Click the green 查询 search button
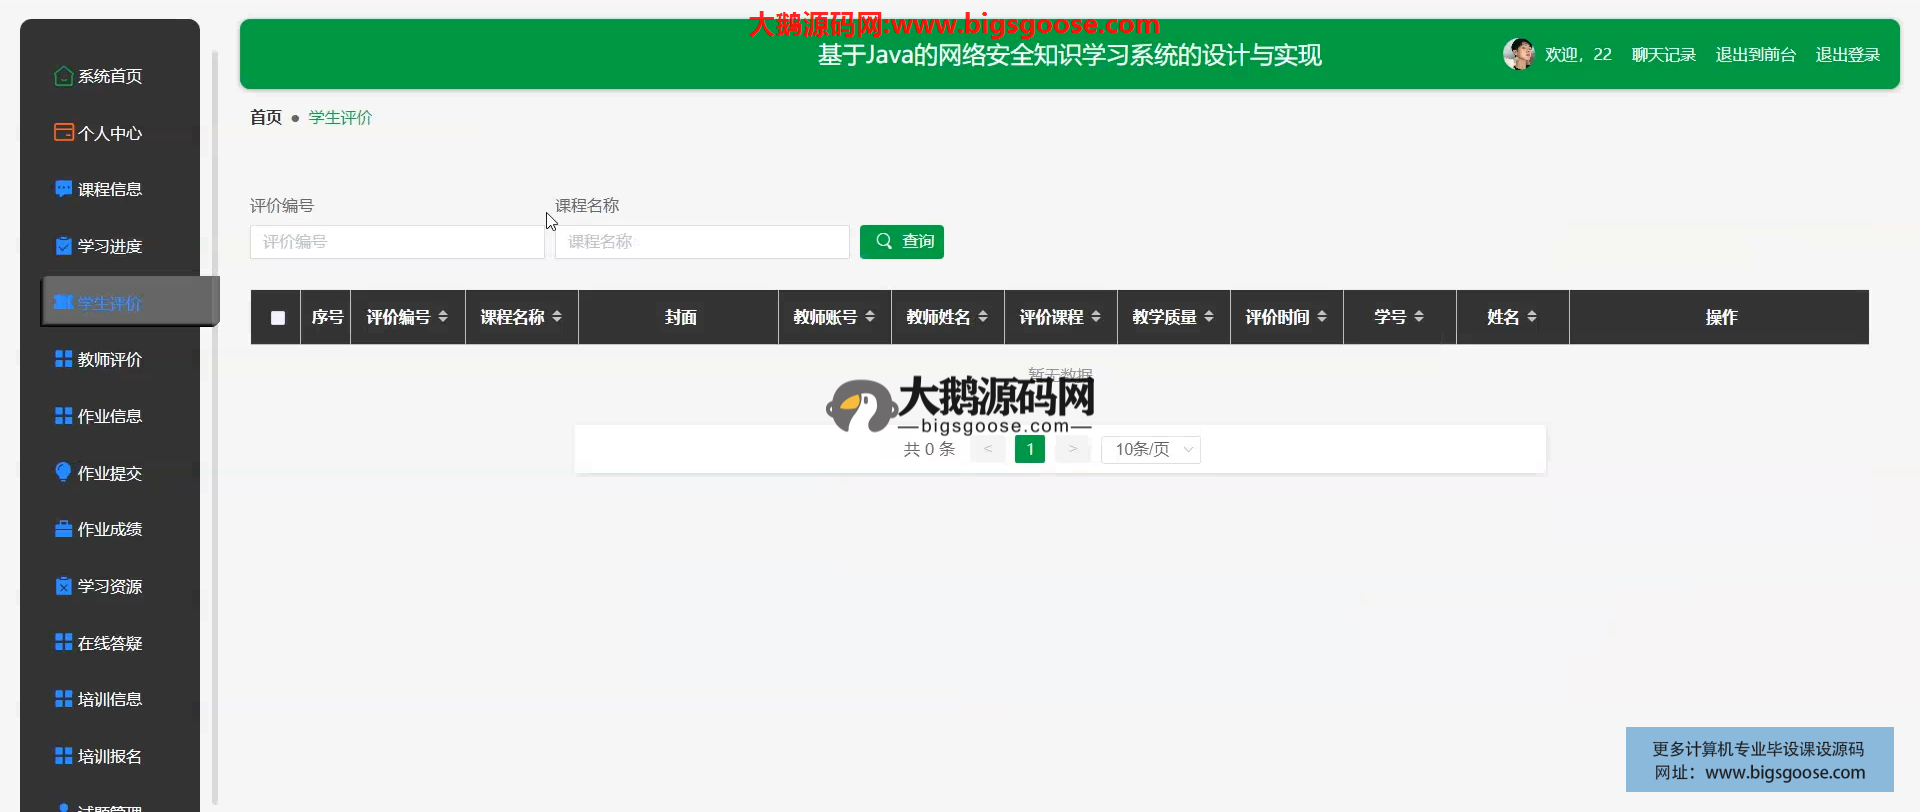The width and height of the screenshot is (1920, 812). (901, 242)
